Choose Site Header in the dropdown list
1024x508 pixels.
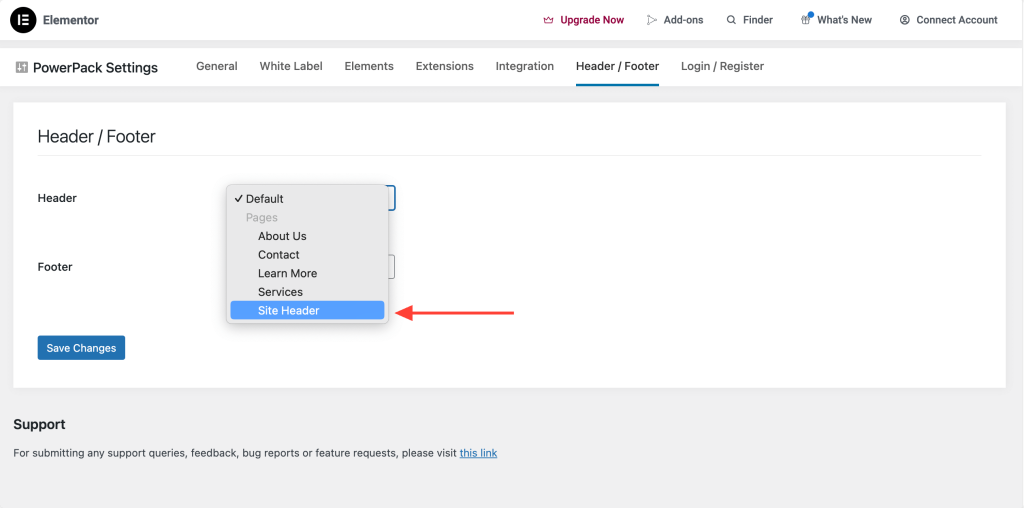(x=307, y=311)
